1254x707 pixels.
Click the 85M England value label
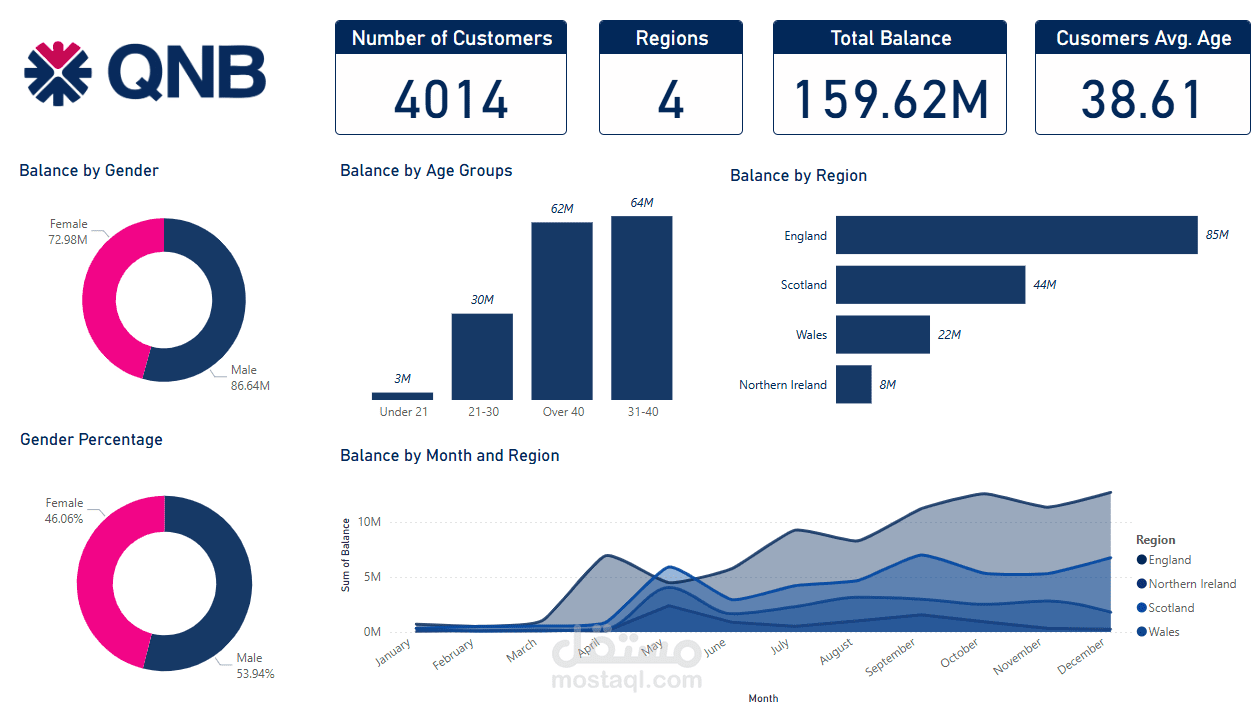(1217, 235)
